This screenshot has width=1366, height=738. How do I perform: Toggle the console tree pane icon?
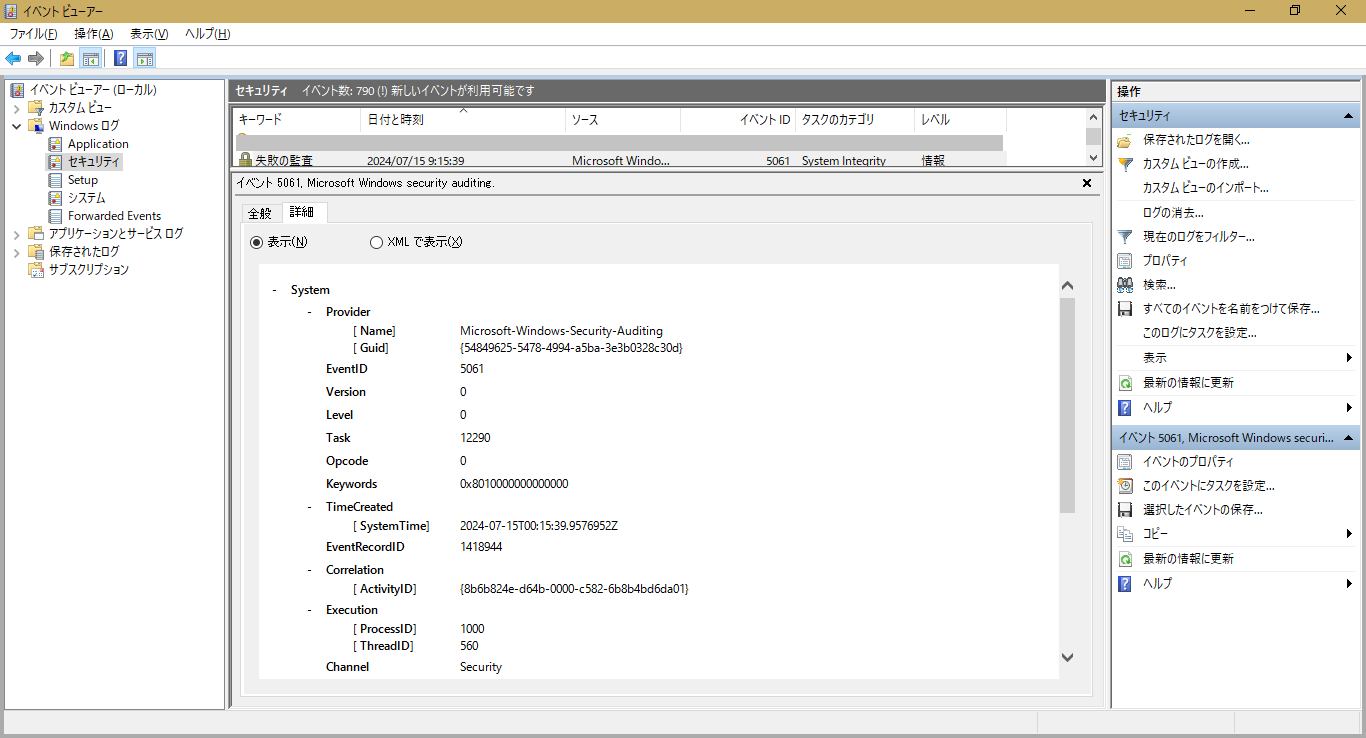91,58
